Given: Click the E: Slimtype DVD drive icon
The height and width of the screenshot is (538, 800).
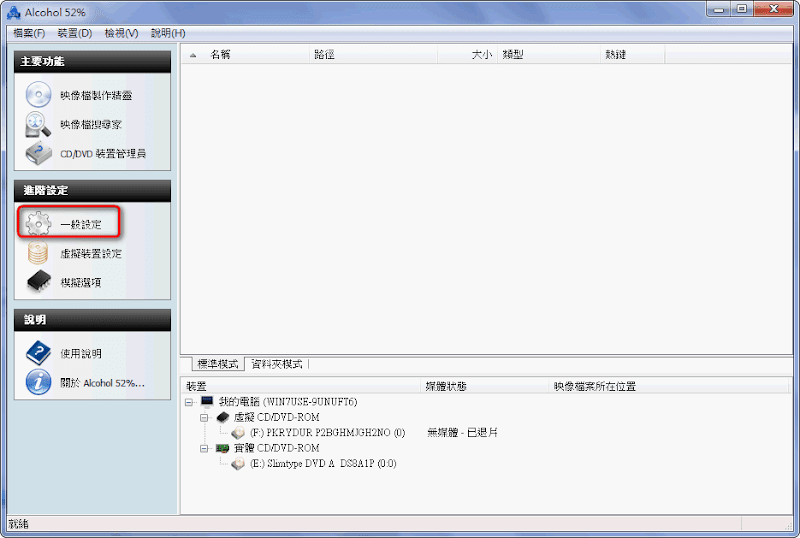Looking at the screenshot, I should (238, 463).
